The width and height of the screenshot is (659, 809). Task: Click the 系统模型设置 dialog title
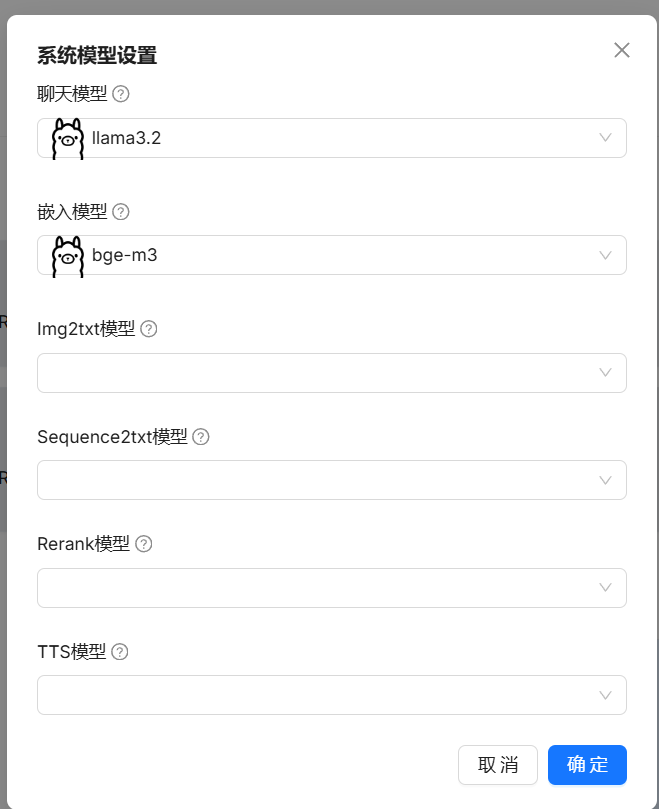[x=96, y=57]
